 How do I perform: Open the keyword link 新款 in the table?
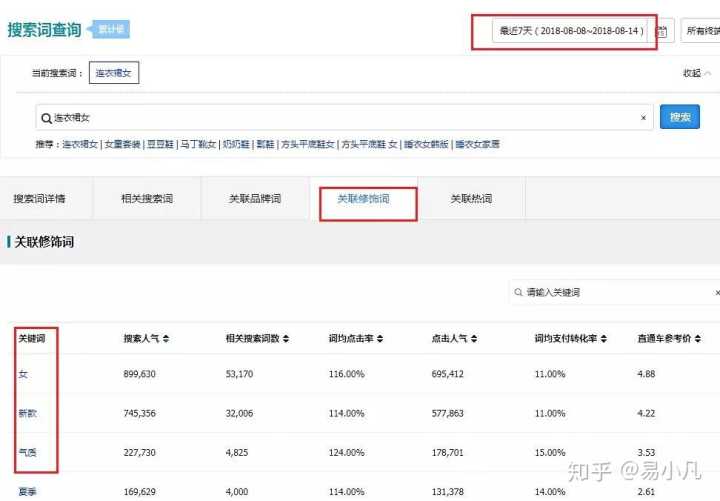click(27, 413)
